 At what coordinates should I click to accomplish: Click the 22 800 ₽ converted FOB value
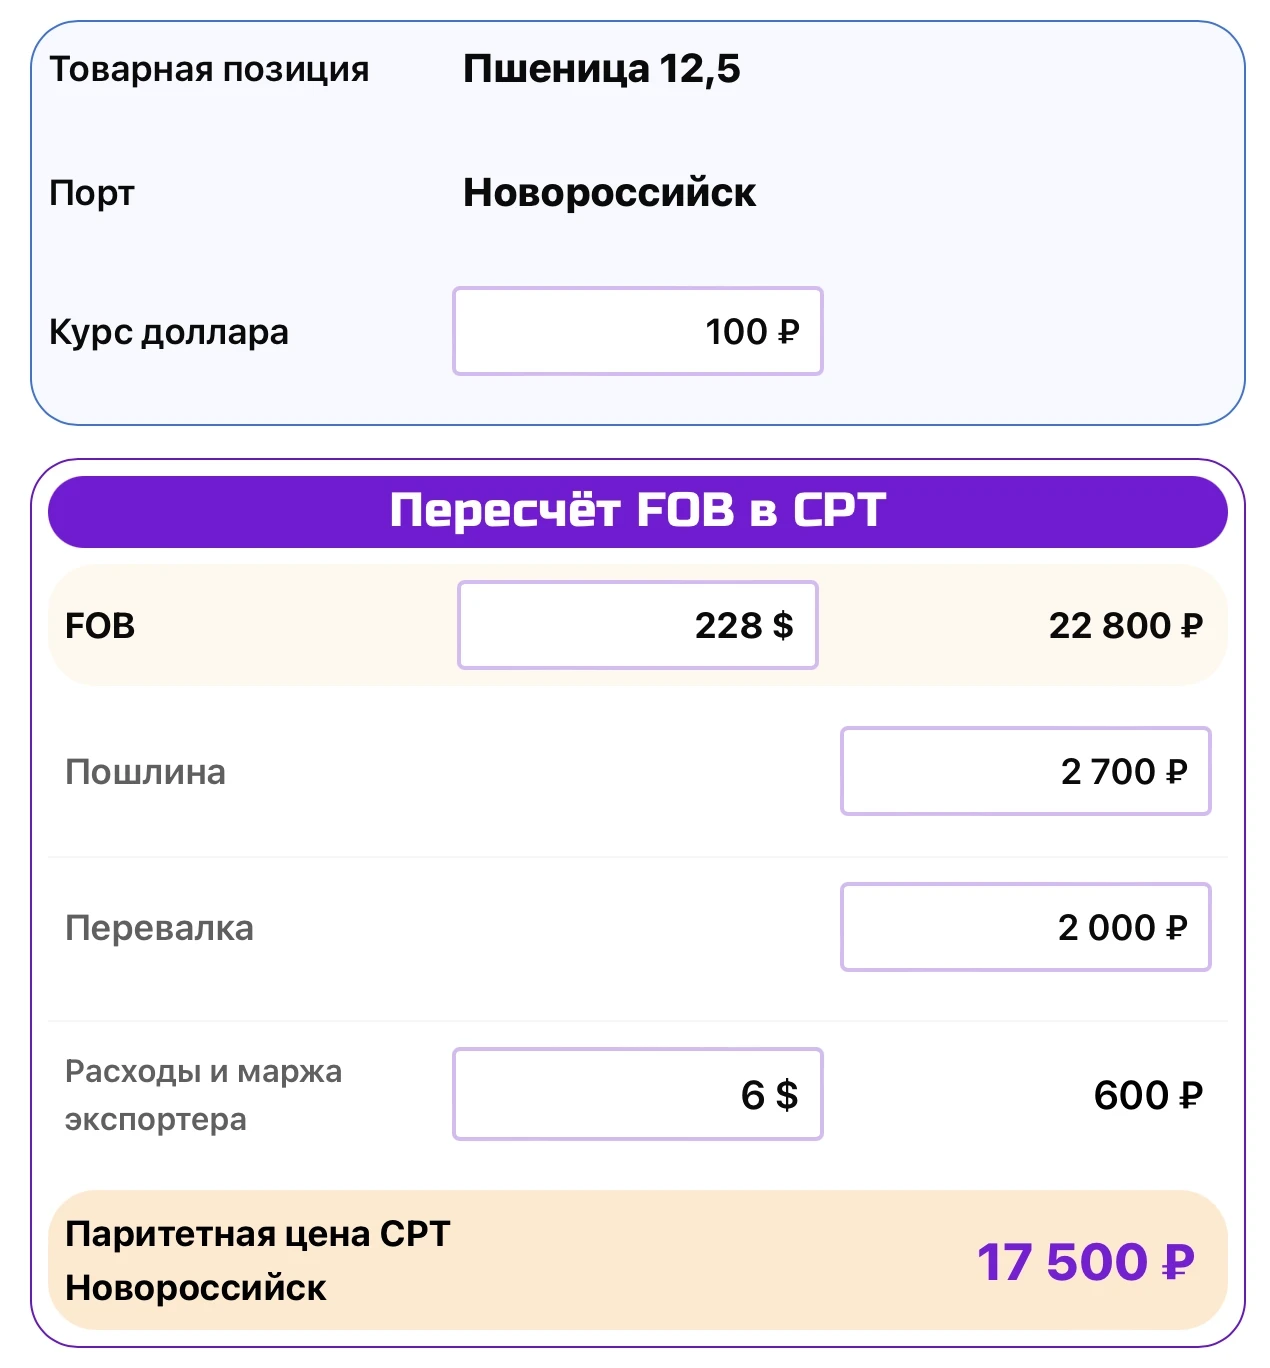click(x=1125, y=626)
